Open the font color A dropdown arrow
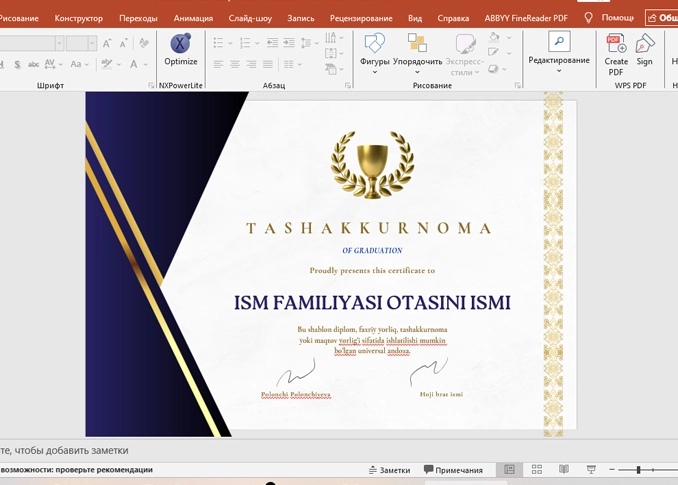The width and height of the screenshot is (678, 485). point(145,65)
